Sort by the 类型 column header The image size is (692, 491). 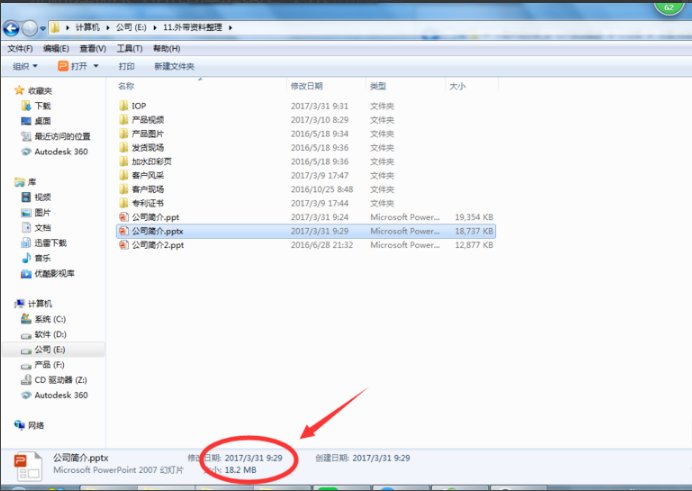pyautogui.click(x=378, y=86)
